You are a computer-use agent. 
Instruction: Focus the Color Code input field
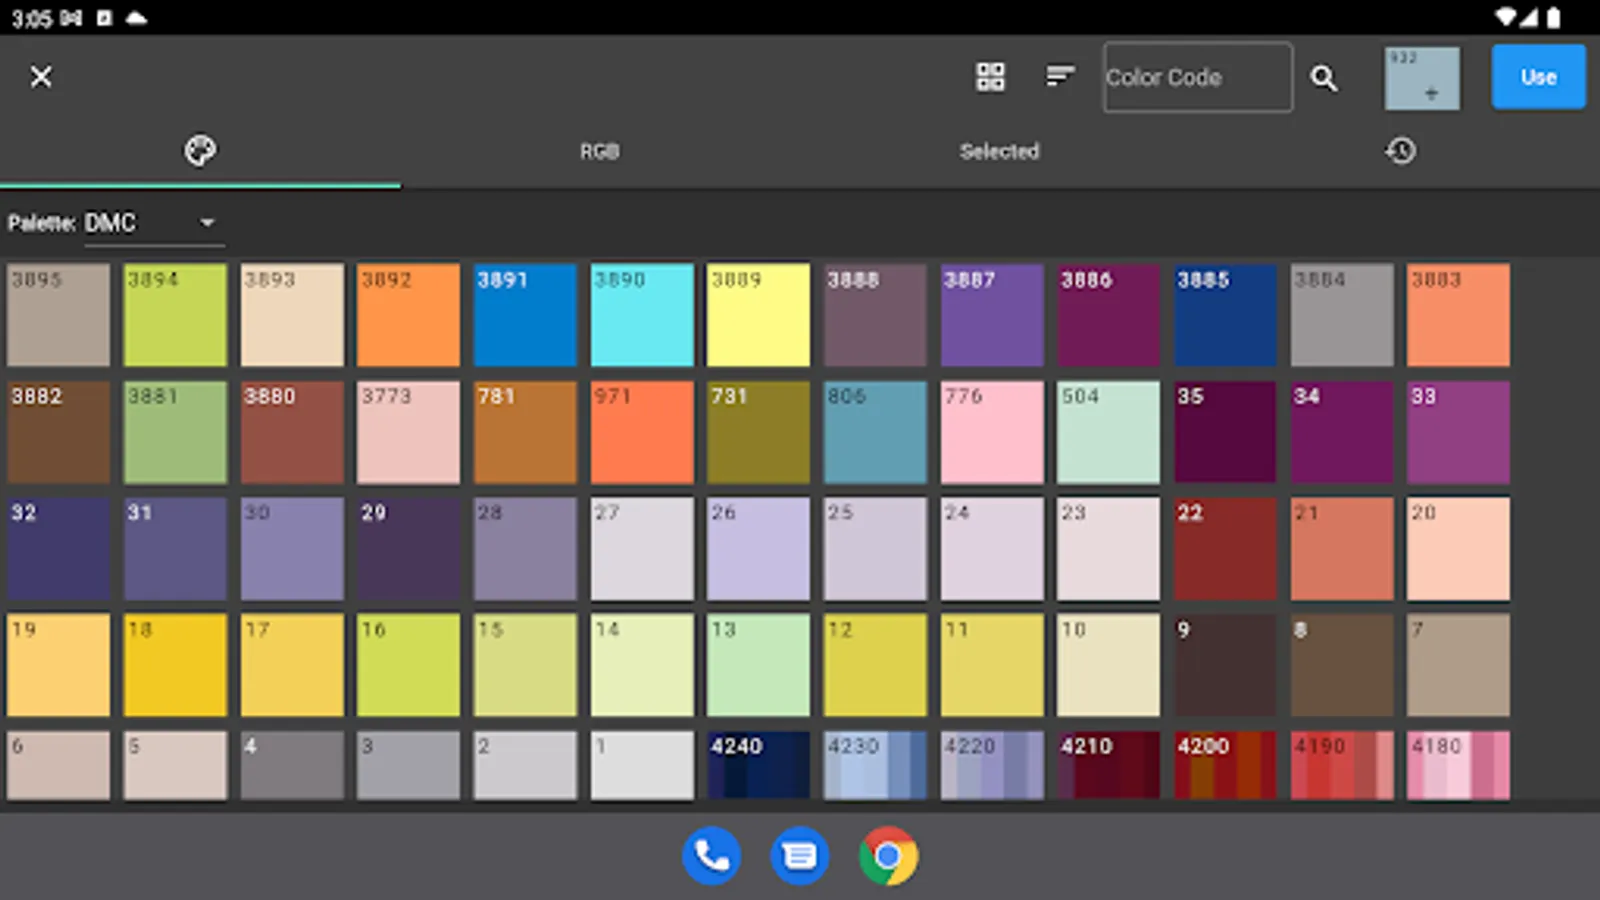[1197, 77]
